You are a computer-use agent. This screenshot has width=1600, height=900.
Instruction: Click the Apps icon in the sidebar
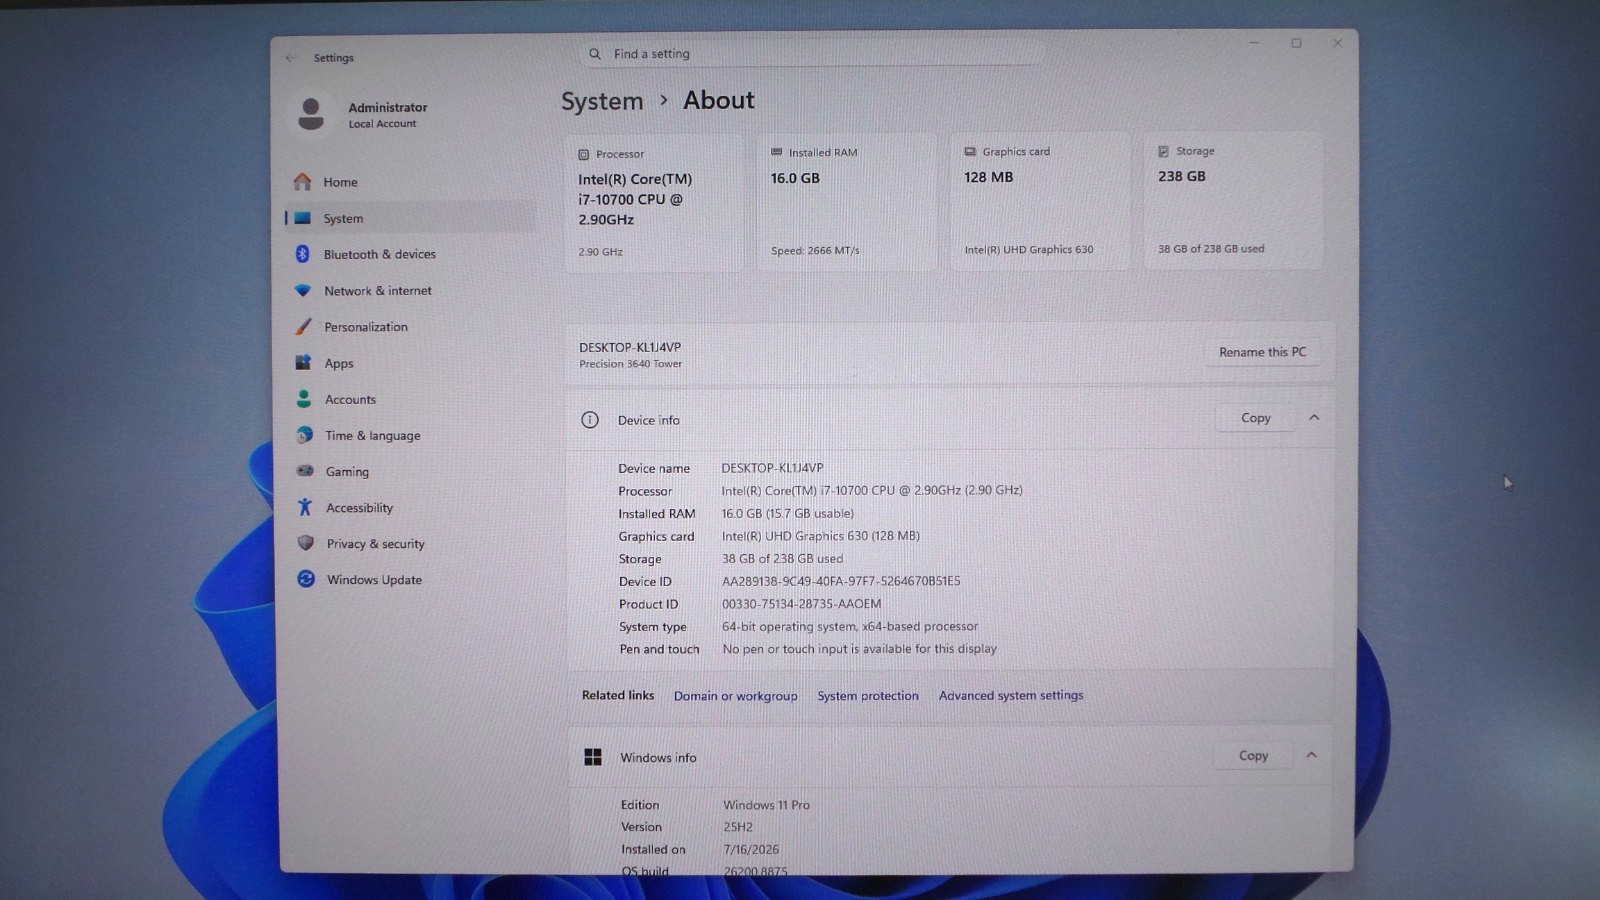click(303, 363)
